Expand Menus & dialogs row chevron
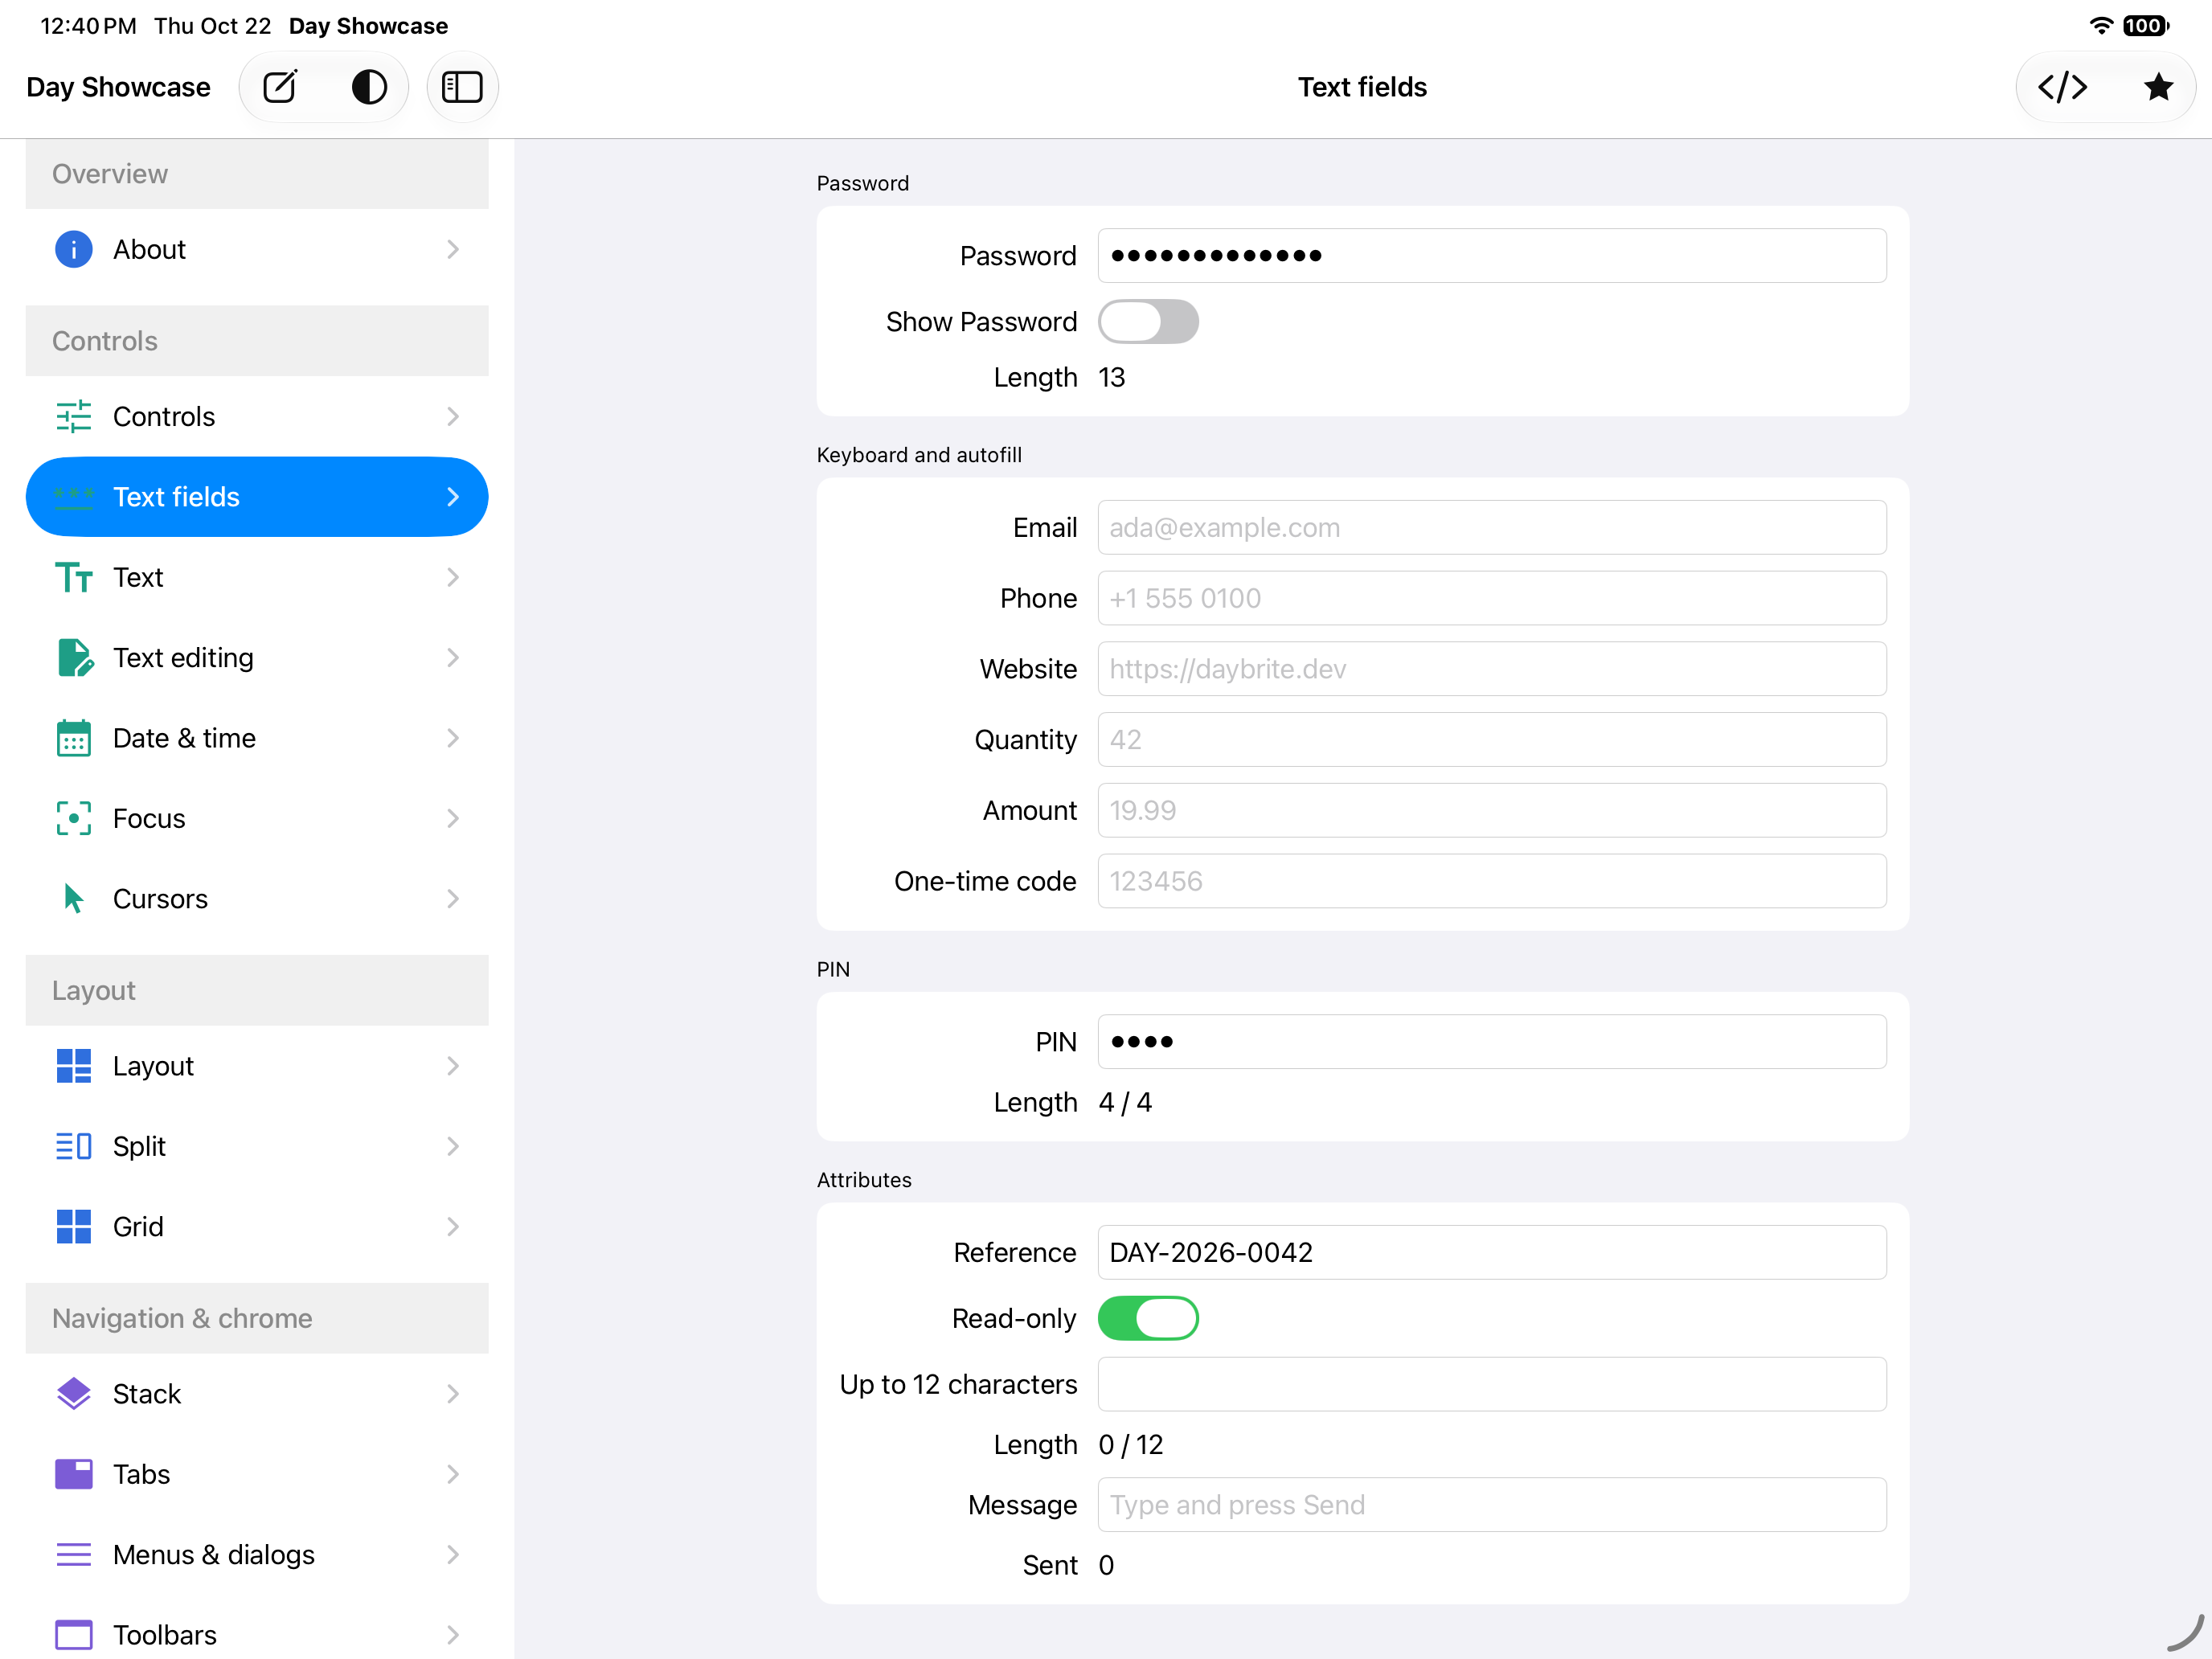Viewport: 2212px width, 1659px height. (453, 1554)
